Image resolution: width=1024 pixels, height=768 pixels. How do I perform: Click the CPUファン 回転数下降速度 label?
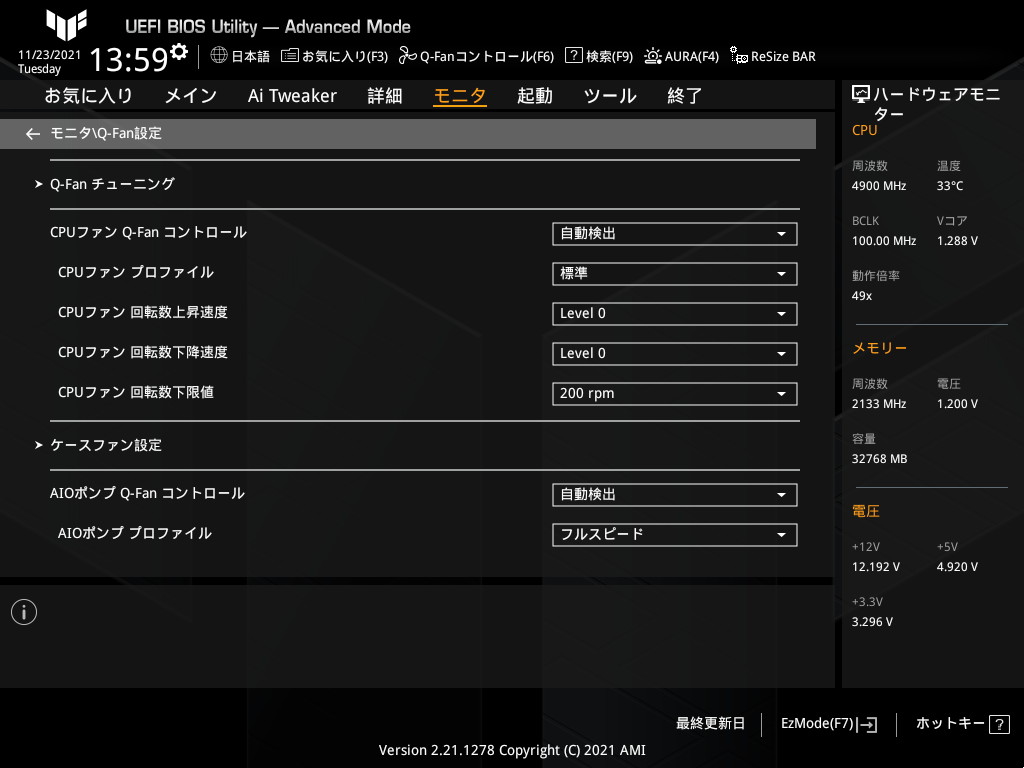143,353
